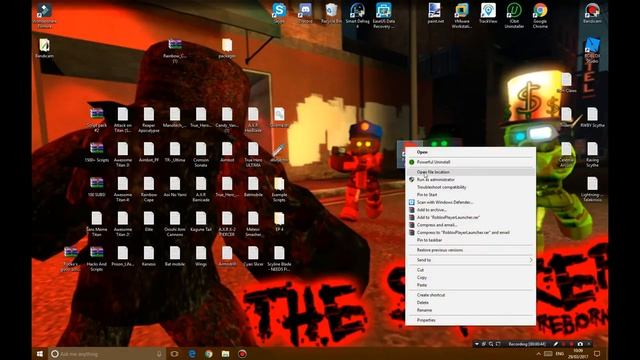
Task: Open the Windows Start menu
Action: pos(40,354)
